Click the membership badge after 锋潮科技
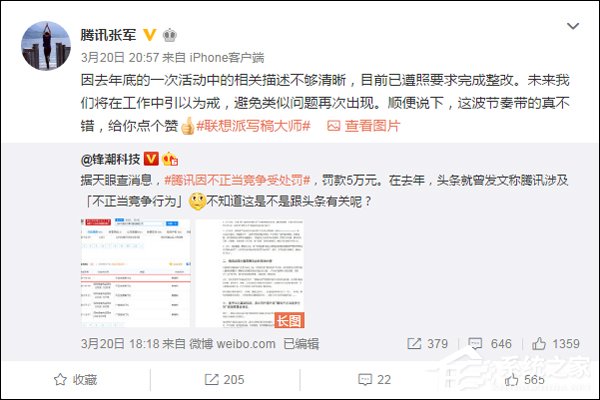The image size is (600, 400). (170, 159)
